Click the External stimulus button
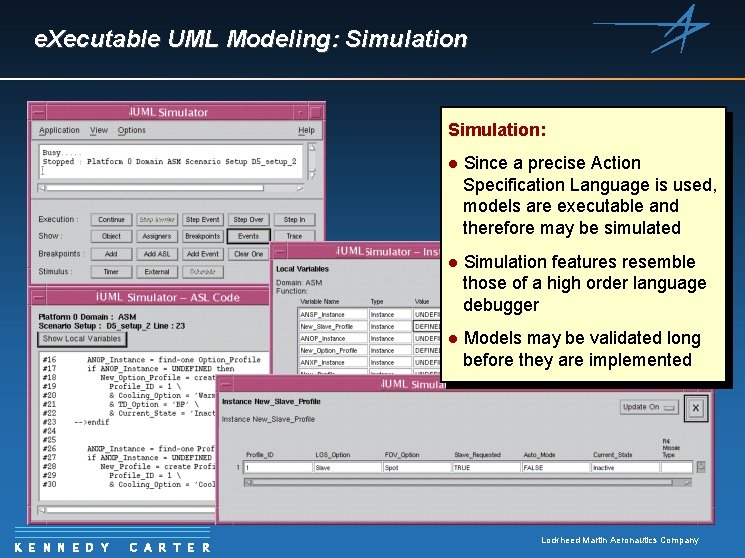 (157, 272)
